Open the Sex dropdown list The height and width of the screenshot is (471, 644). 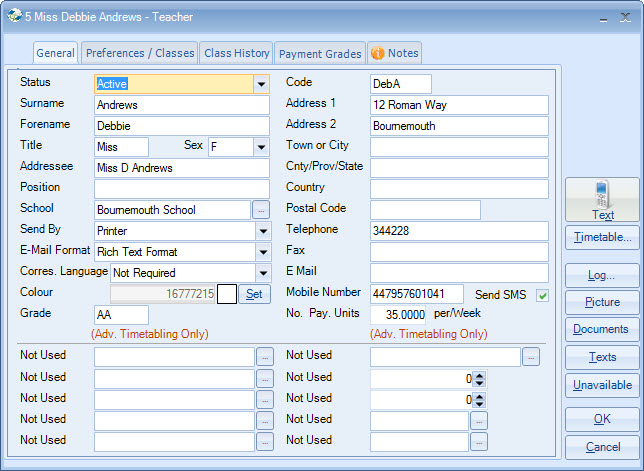point(261,147)
